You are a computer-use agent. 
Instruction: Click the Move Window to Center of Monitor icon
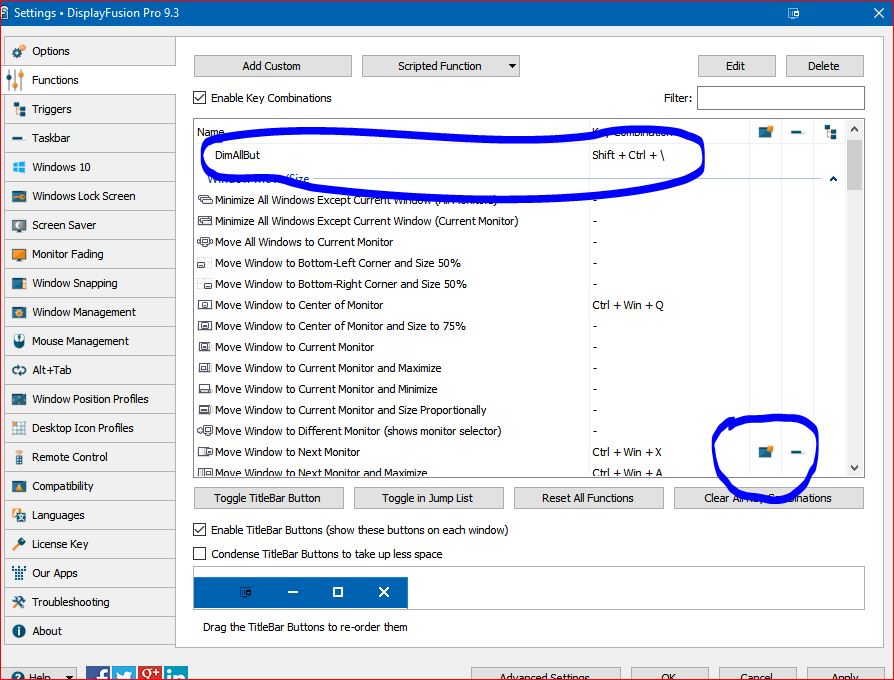pyautogui.click(x=206, y=305)
